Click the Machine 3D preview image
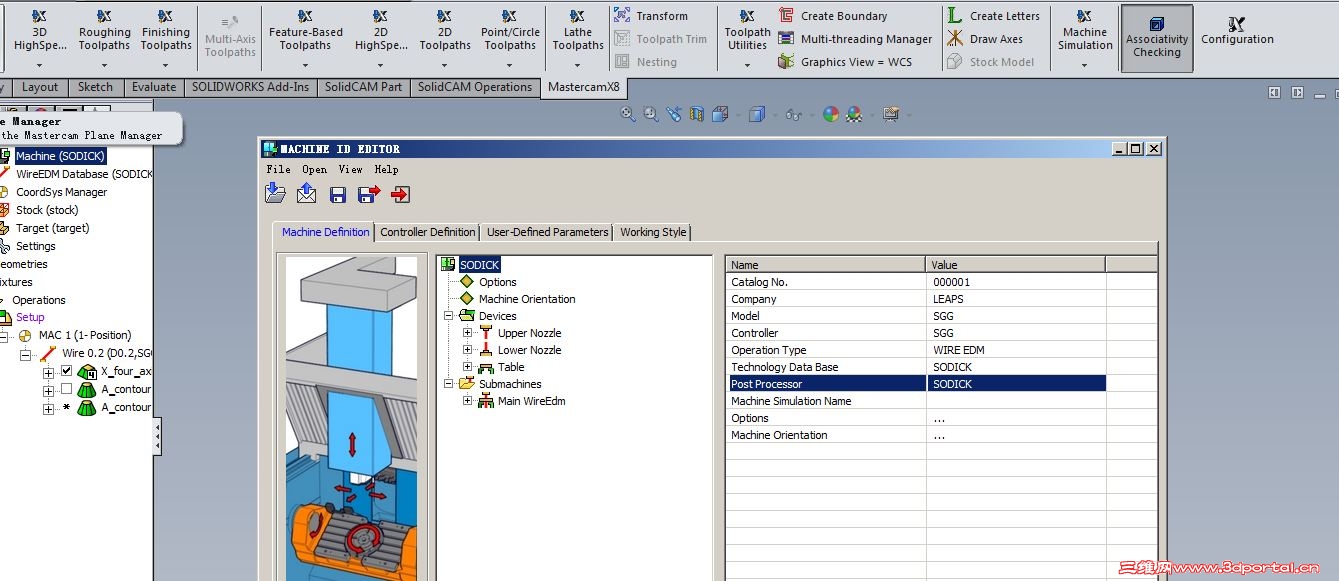Screen dimensions: 1339x581 pyautogui.click(x=352, y=419)
